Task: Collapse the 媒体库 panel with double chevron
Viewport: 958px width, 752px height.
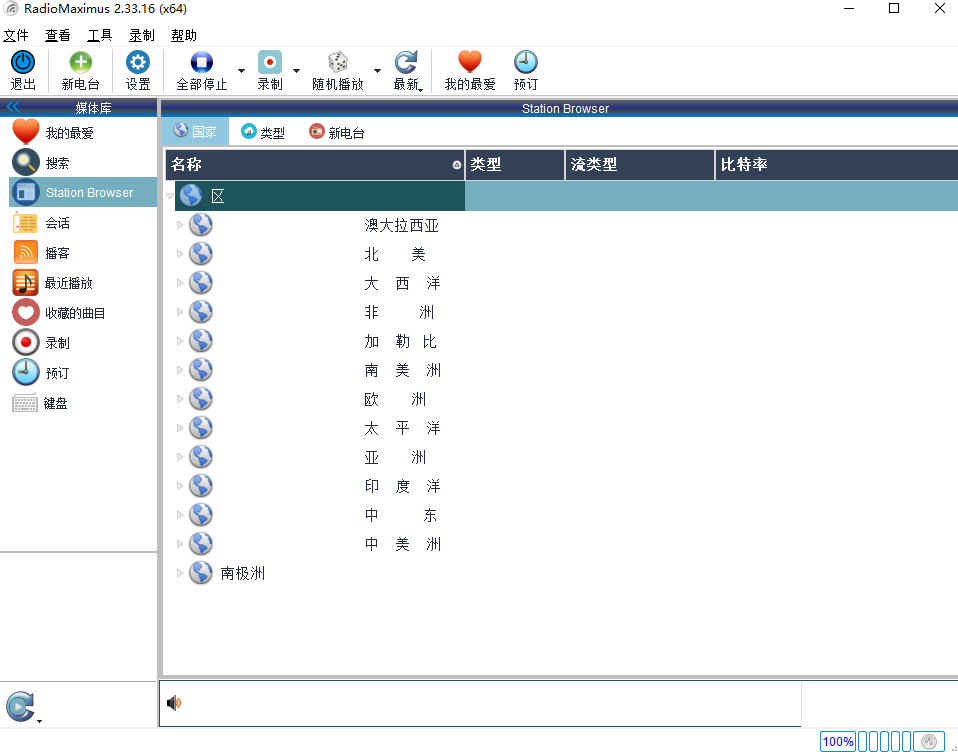Action: [13, 107]
